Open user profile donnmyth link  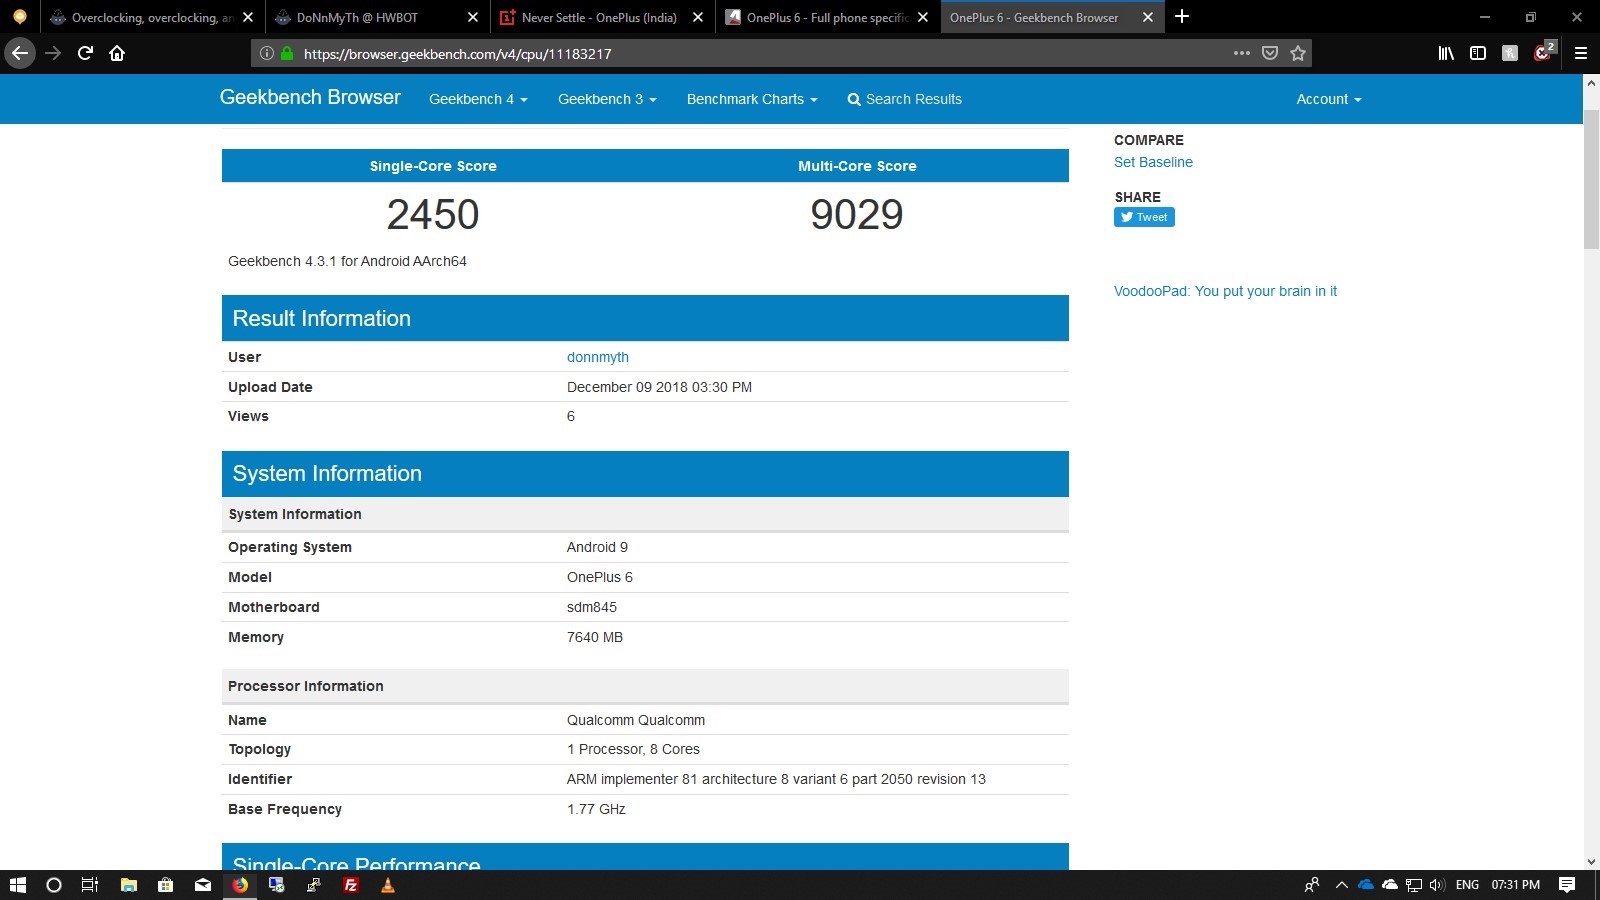598,357
